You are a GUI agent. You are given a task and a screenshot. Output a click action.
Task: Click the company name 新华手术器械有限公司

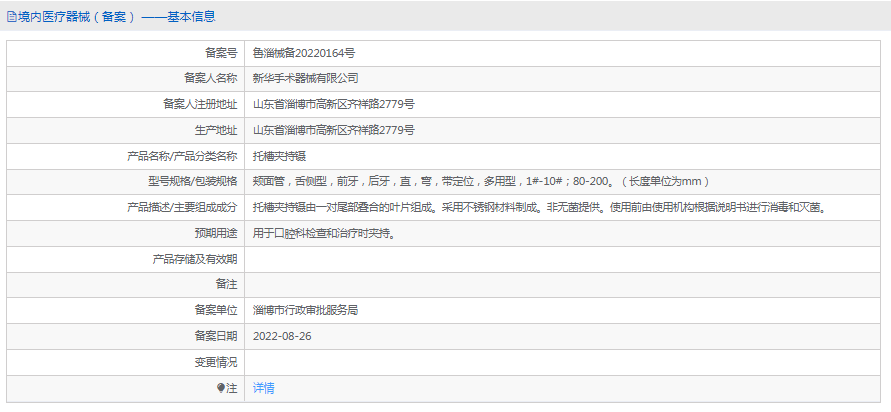click(x=306, y=79)
